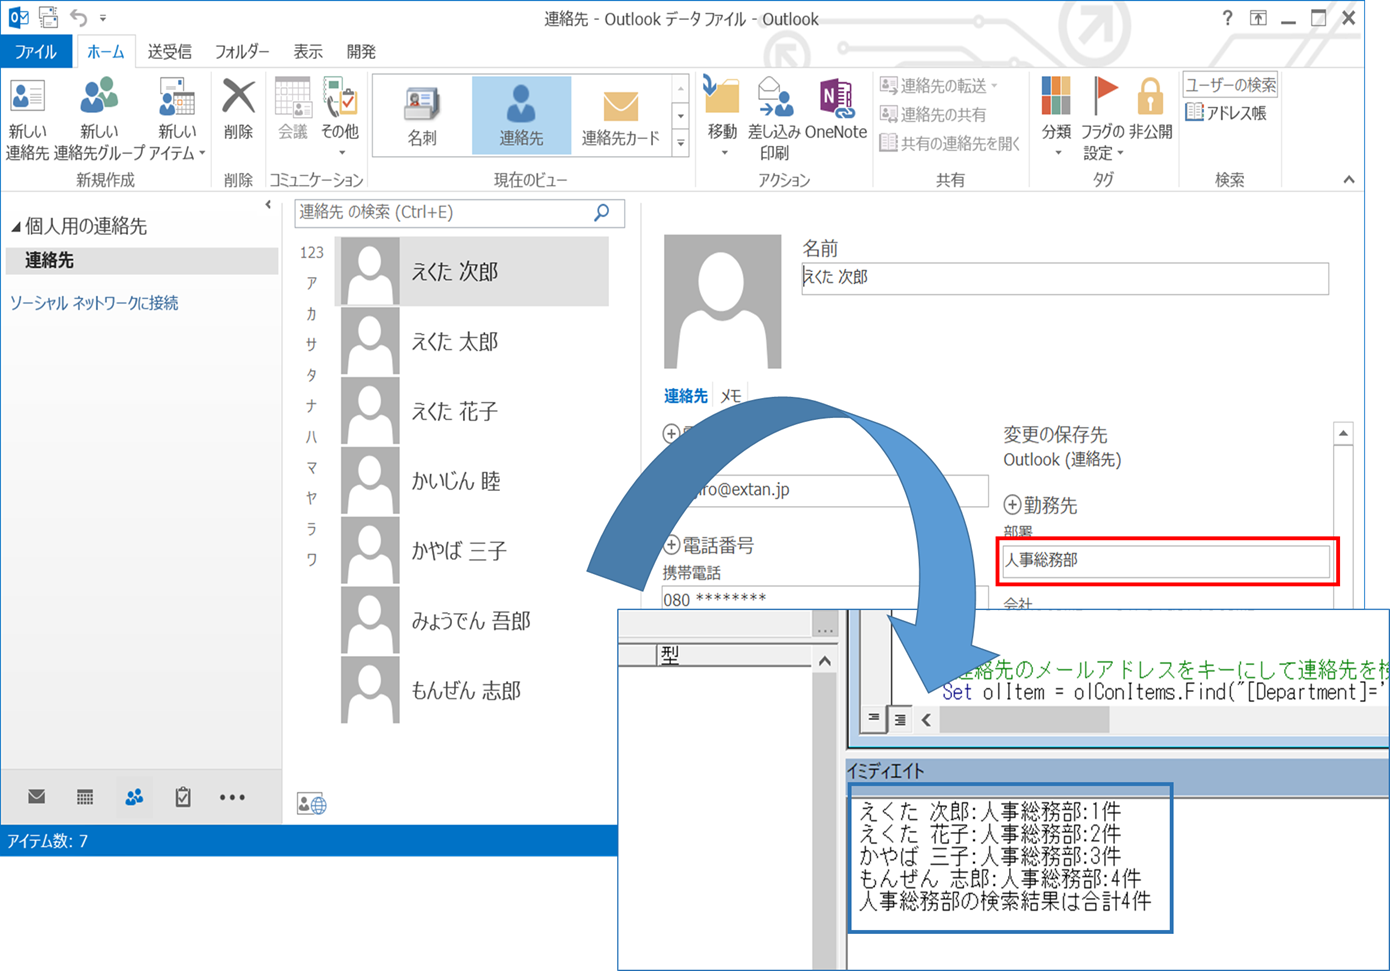Create a new contact group
The height and width of the screenshot is (971, 1390).
coord(99,120)
